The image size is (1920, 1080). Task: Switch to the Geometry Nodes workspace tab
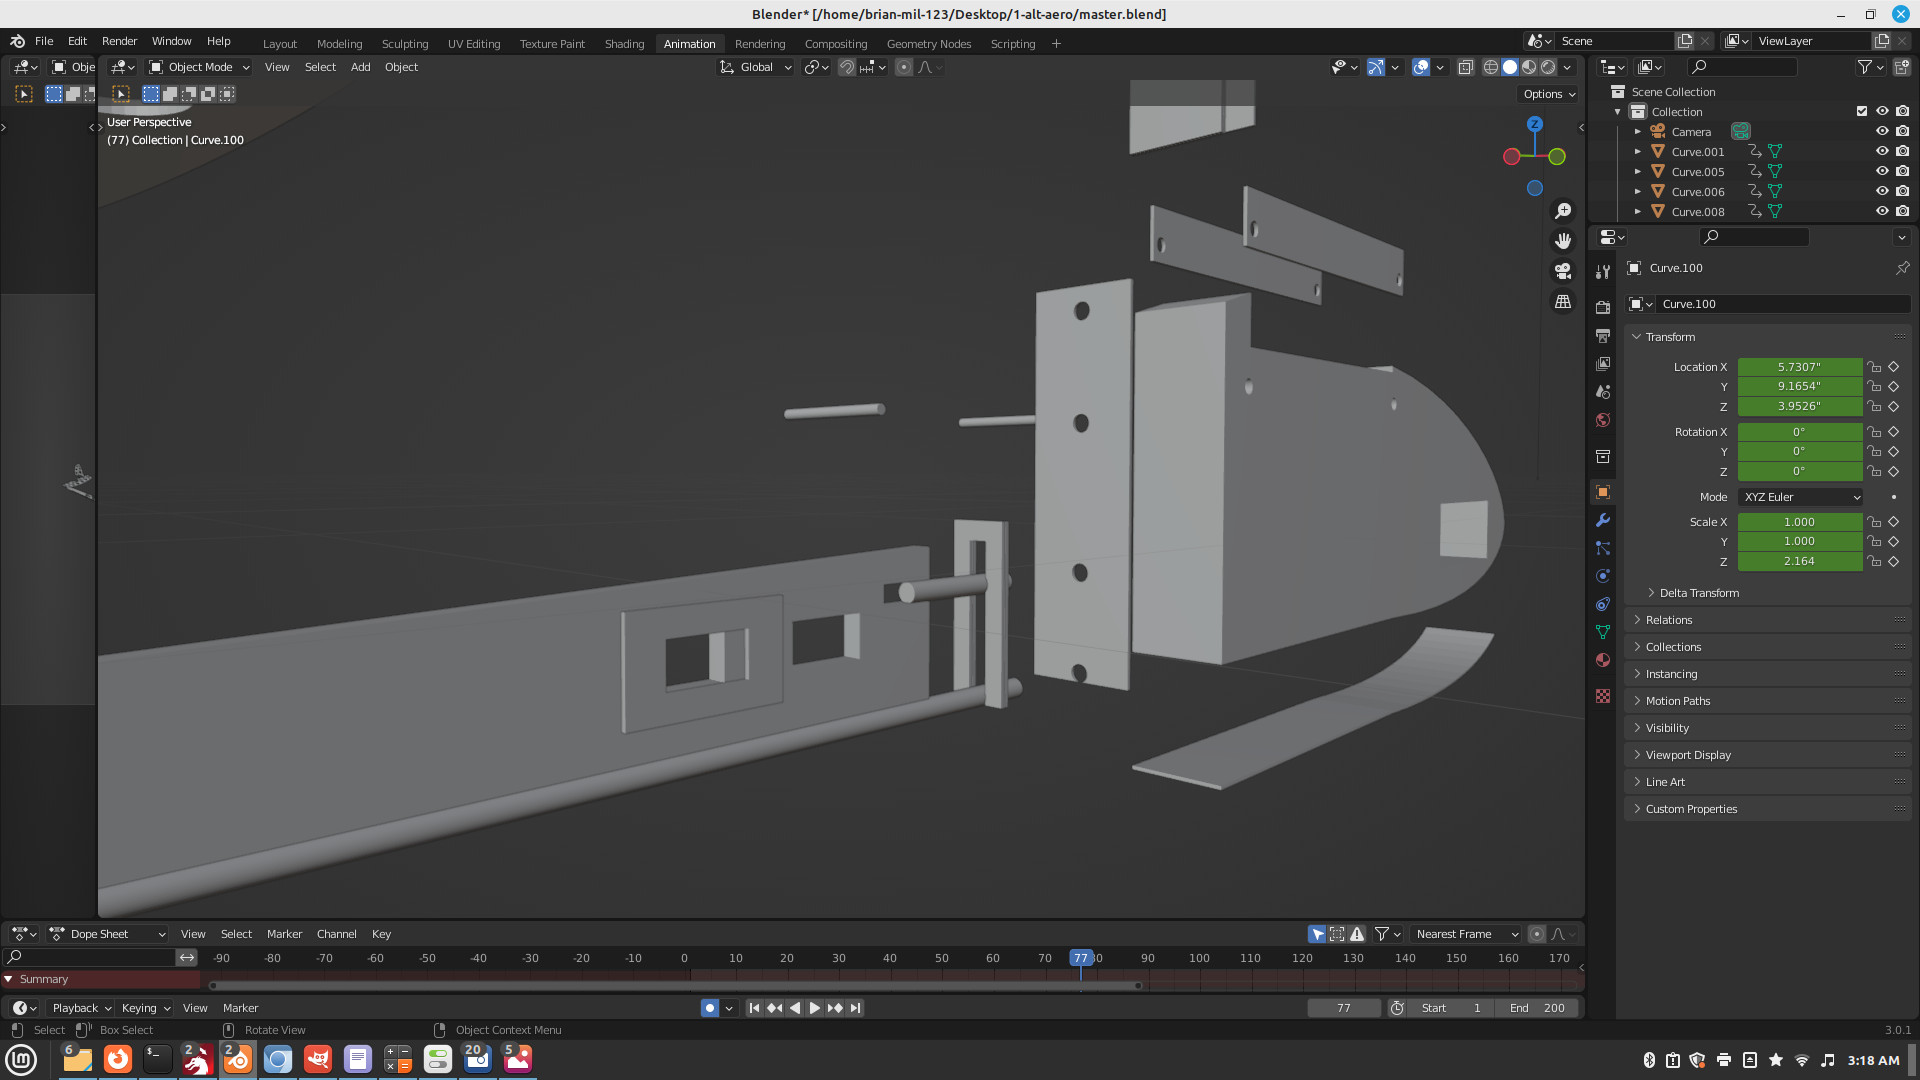click(928, 44)
